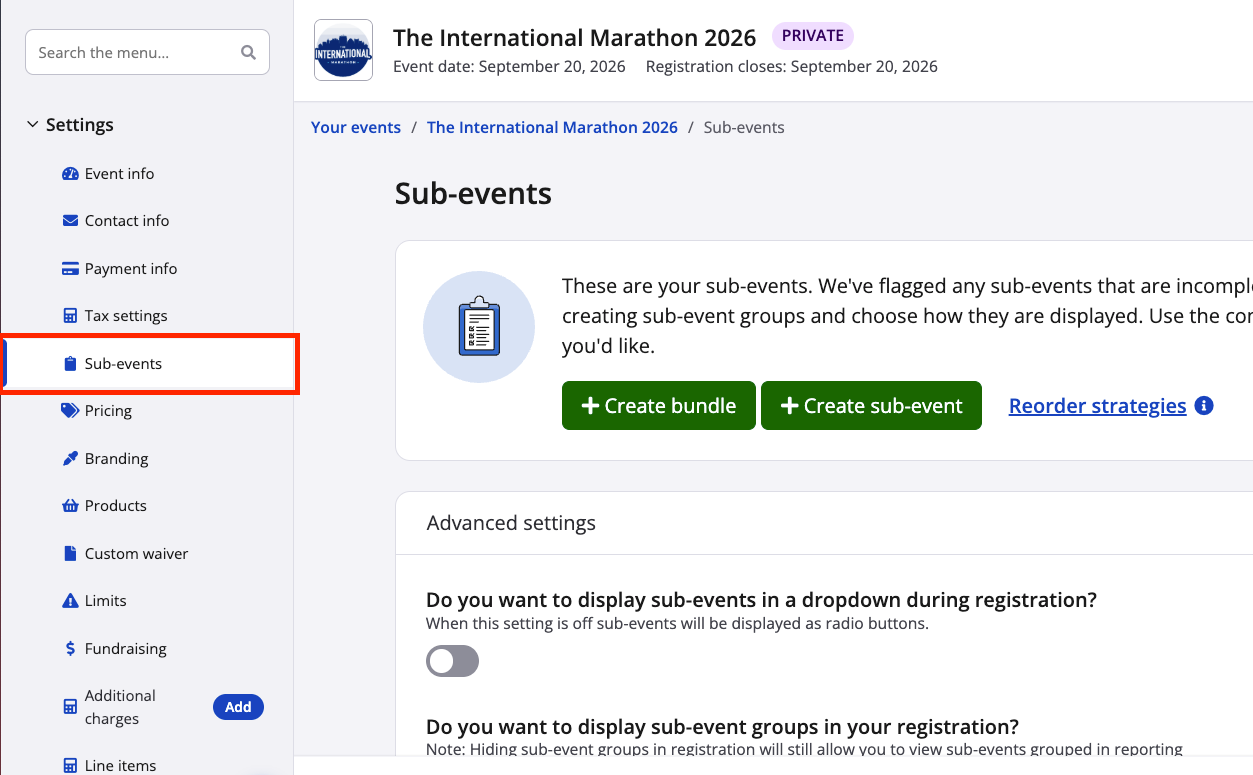Click the Products basket icon
The width and height of the screenshot is (1253, 775).
tap(70, 506)
